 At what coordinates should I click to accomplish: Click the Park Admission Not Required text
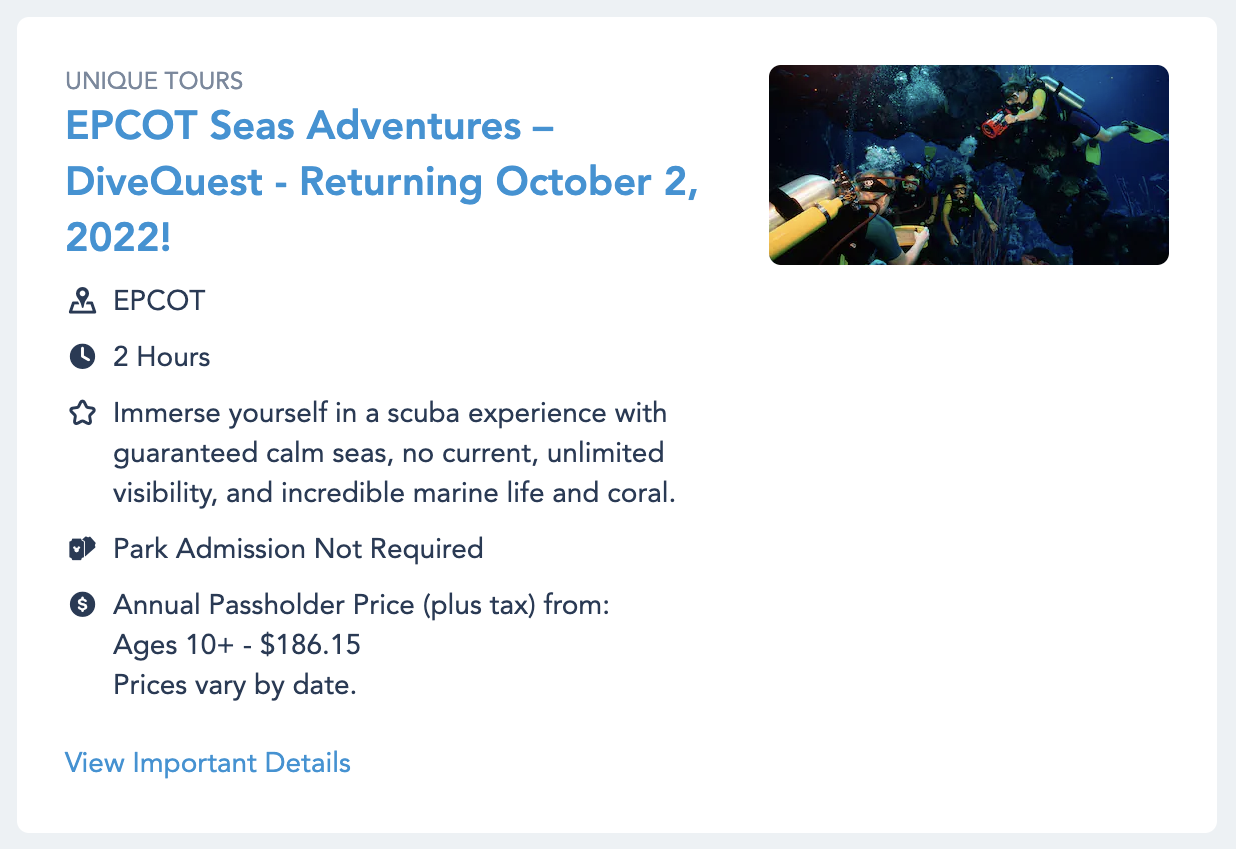(298, 549)
